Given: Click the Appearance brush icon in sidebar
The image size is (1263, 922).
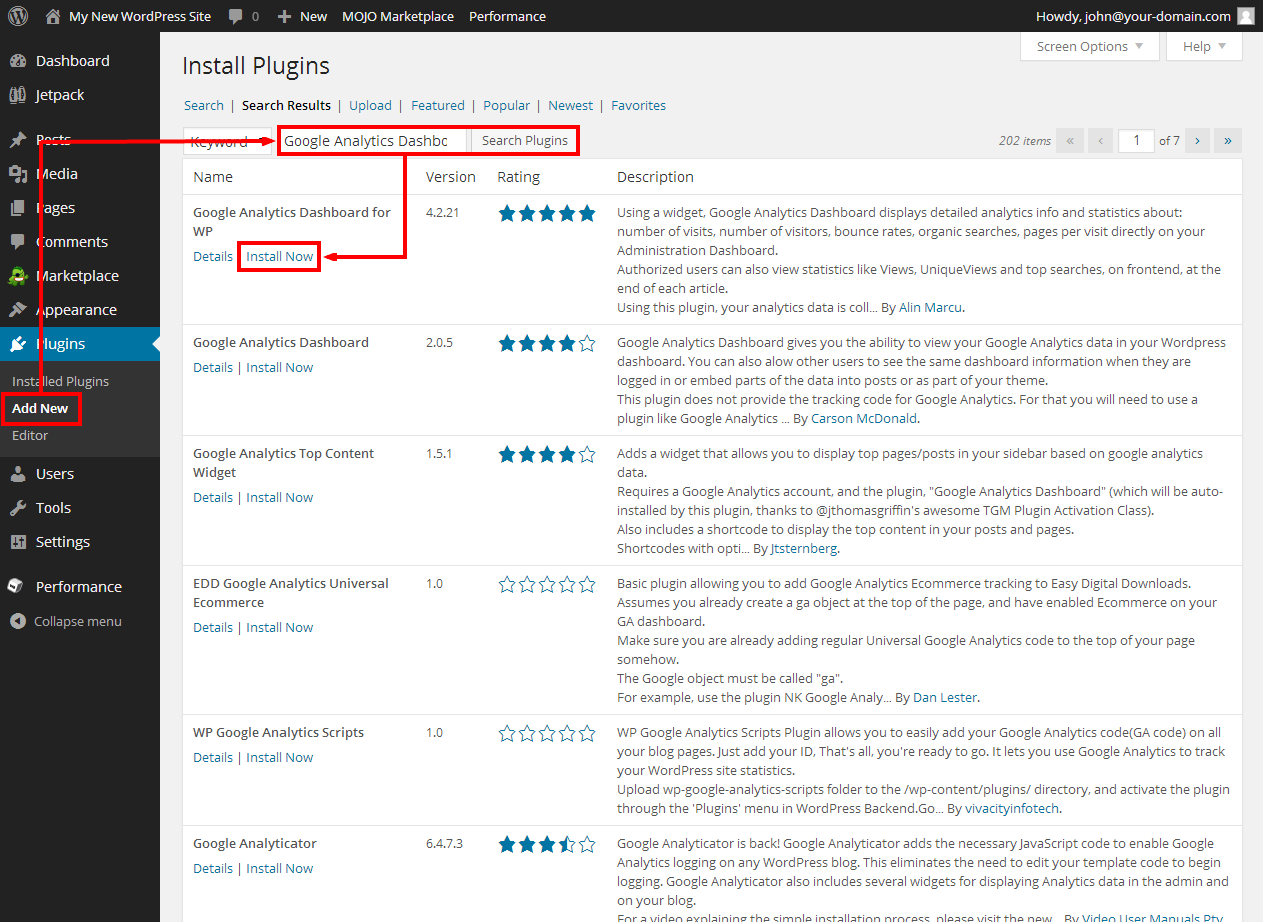Looking at the screenshot, I should coord(18,310).
